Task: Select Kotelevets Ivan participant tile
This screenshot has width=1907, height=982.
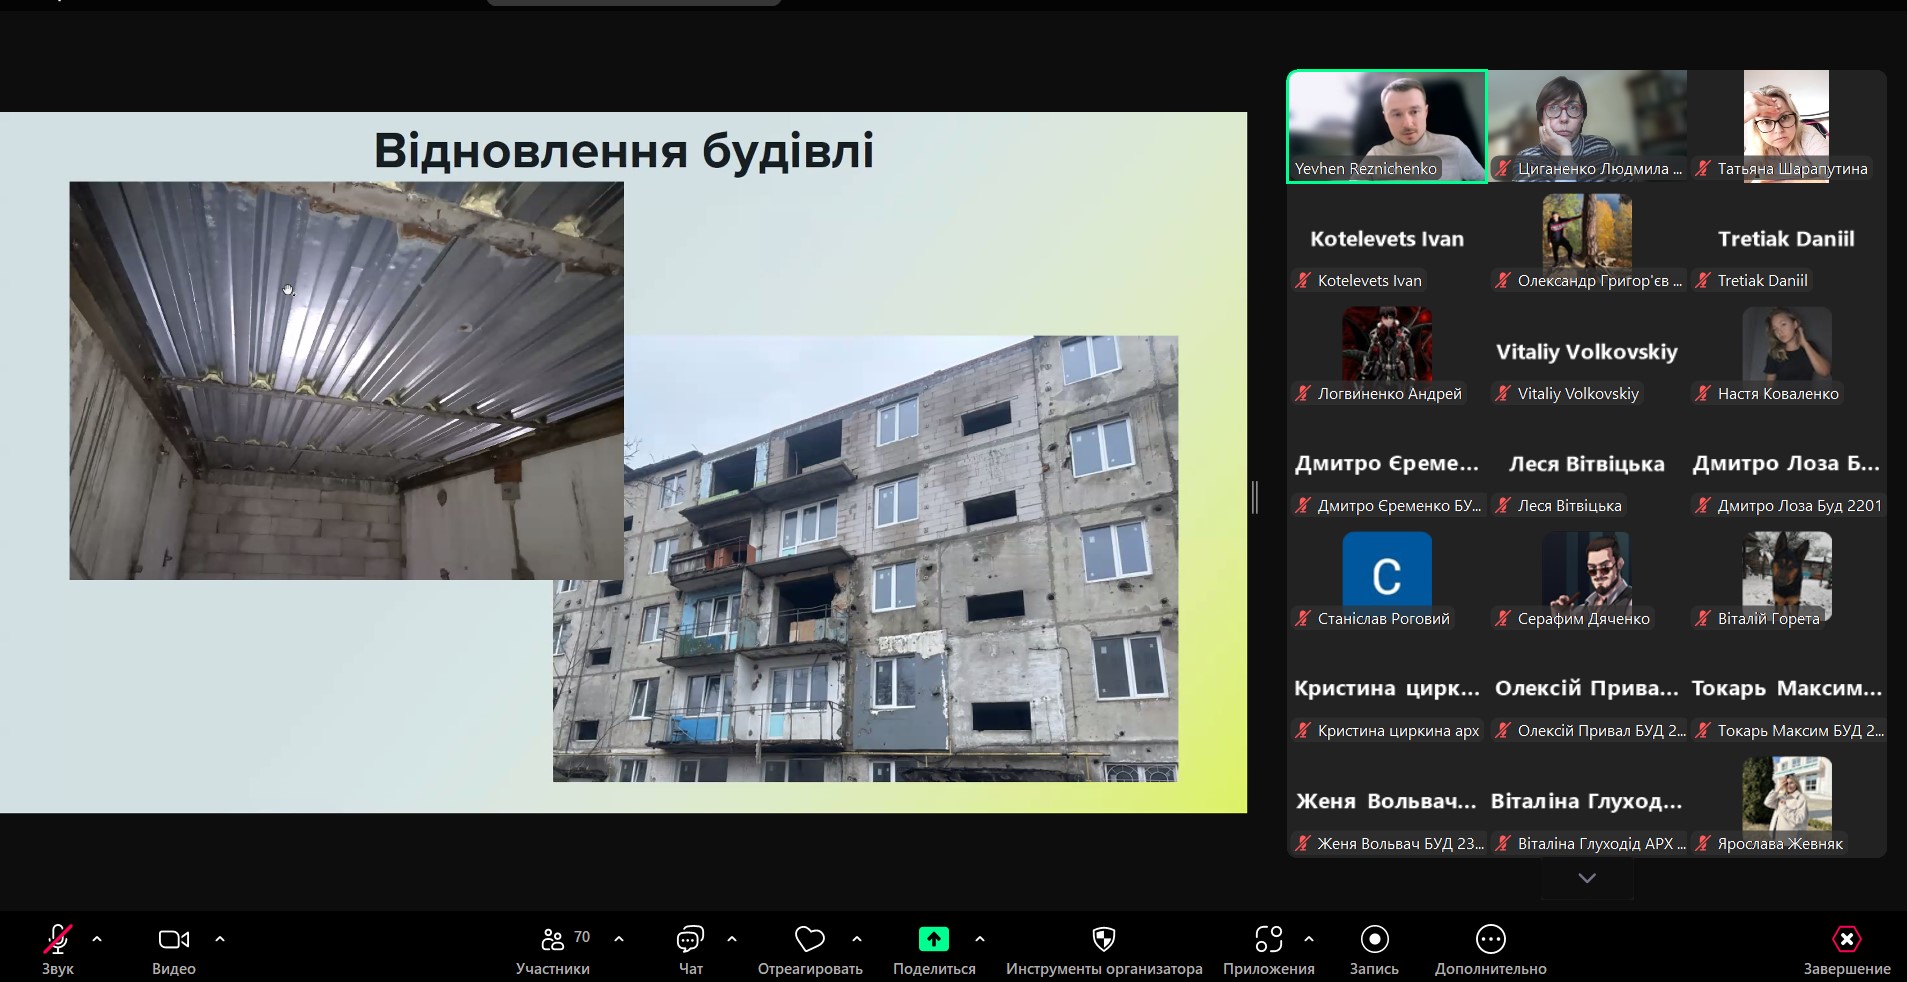Action: pos(1387,239)
